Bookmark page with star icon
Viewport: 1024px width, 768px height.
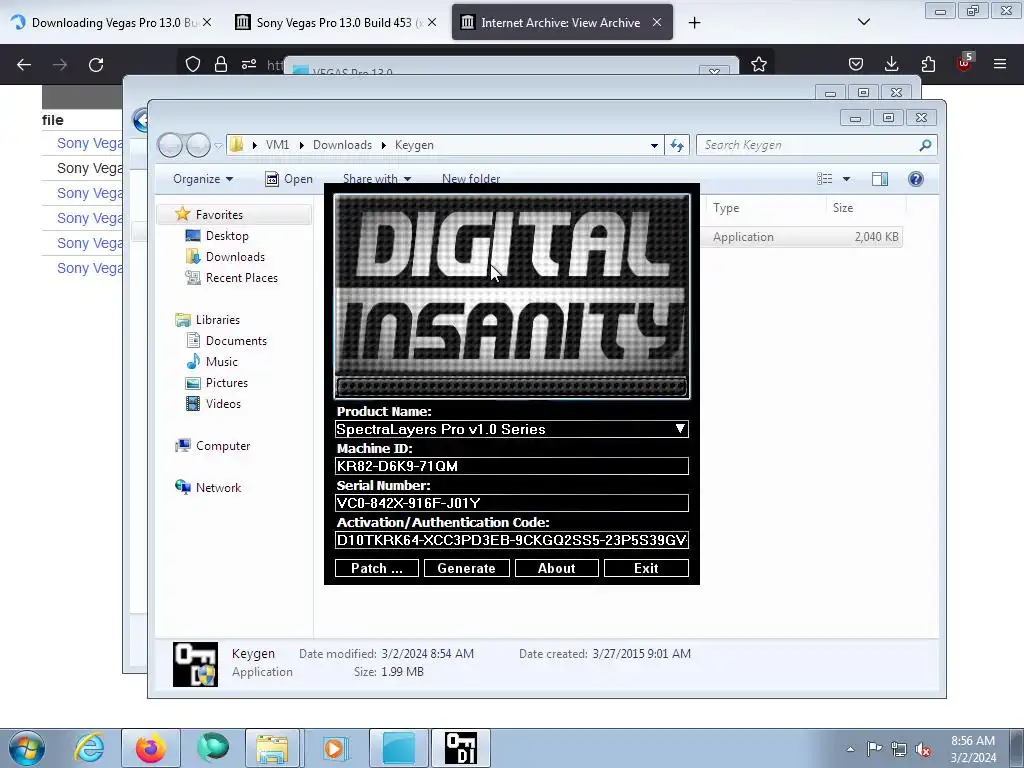pyautogui.click(x=758, y=64)
